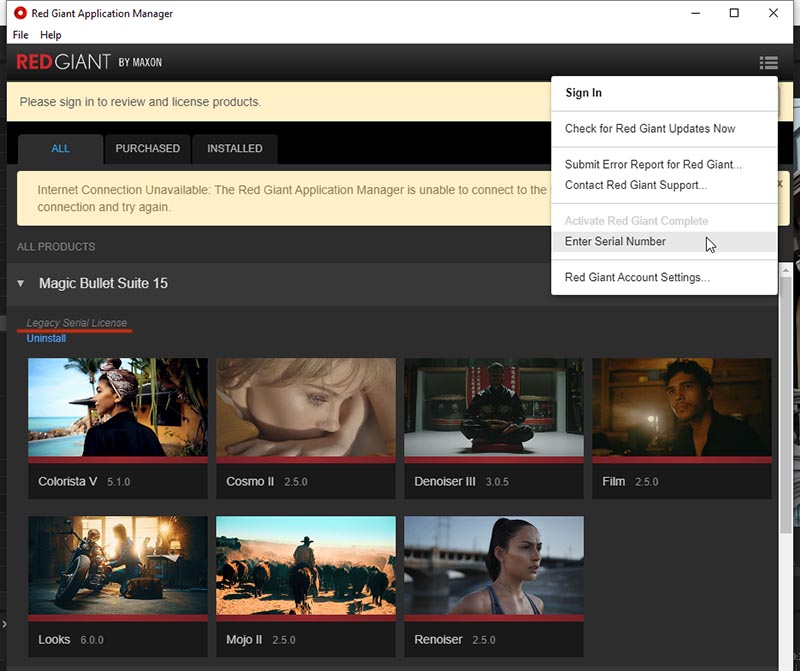
Task: Switch to the PURCHASED tab
Action: point(147,148)
